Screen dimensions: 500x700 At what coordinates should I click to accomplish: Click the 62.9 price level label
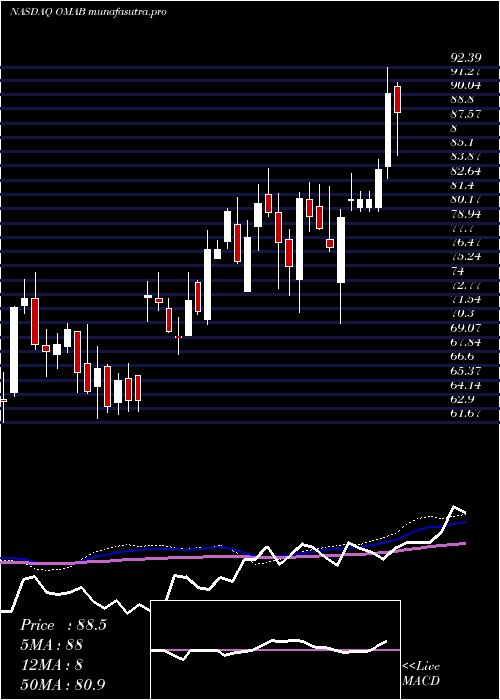click(462, 399)
